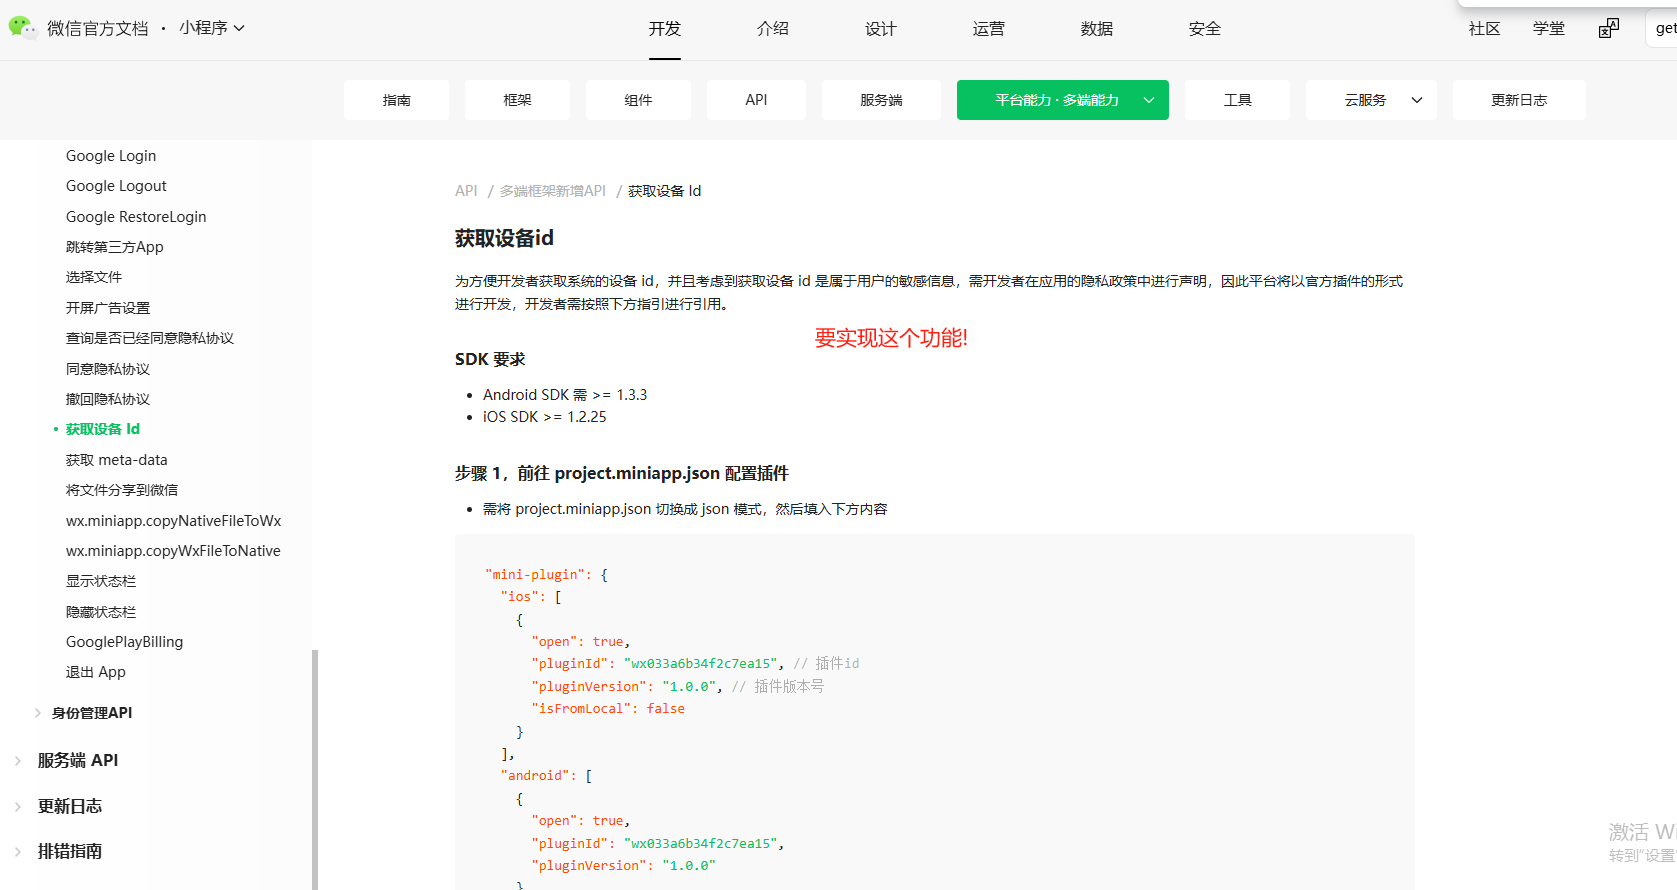Click the Android SDK 需 >= 1.3.3 line
The height and width of the screenshot is (890, 1677).
tap(565, 395)
